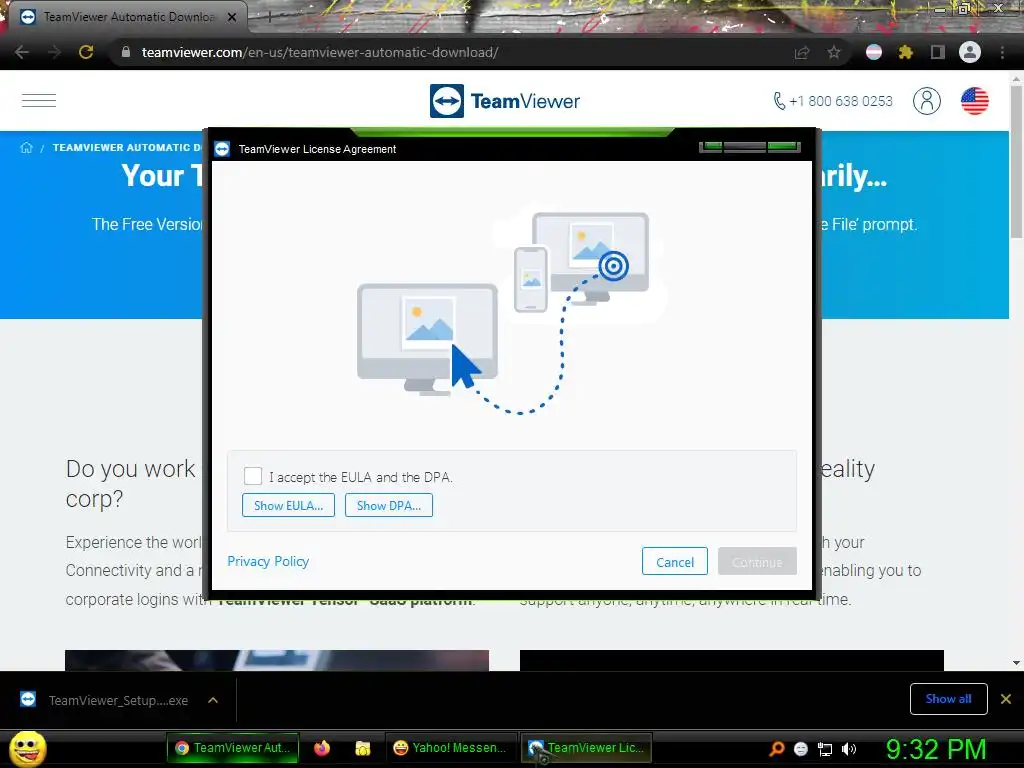Toggle the browser side panel icon
Screen dimensions: 1024x768
pyautogui.click(x=938, y=52)
